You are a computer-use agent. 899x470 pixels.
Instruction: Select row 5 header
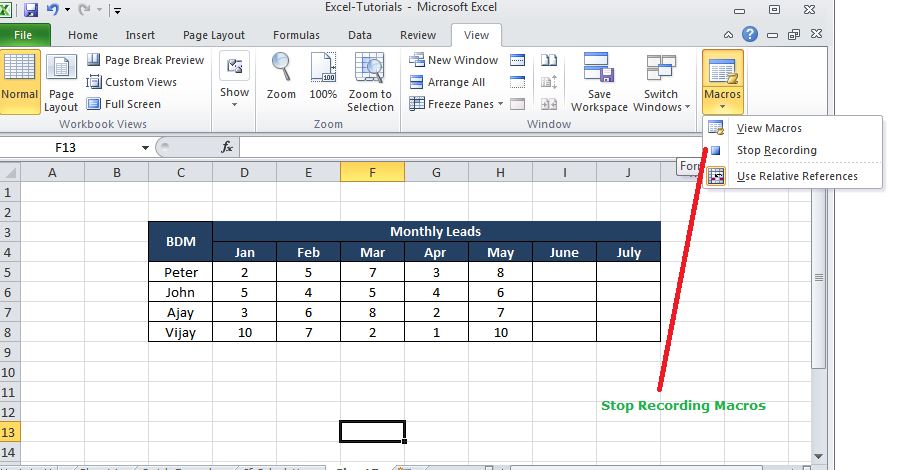pyautogui.click(x=10, y=272)
